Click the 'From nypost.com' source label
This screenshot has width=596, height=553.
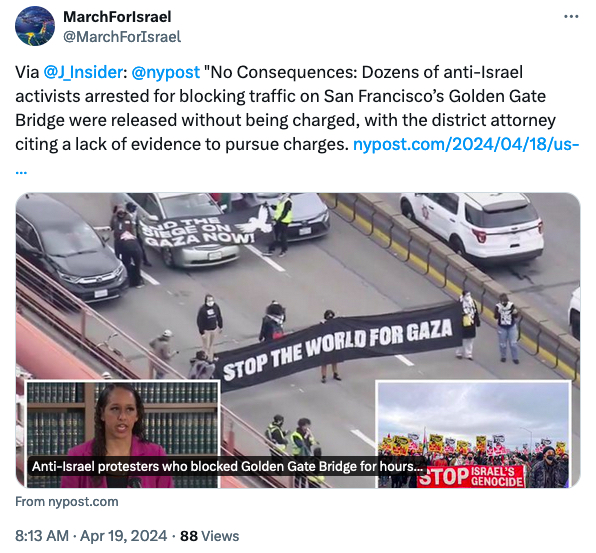pos(67,502)
